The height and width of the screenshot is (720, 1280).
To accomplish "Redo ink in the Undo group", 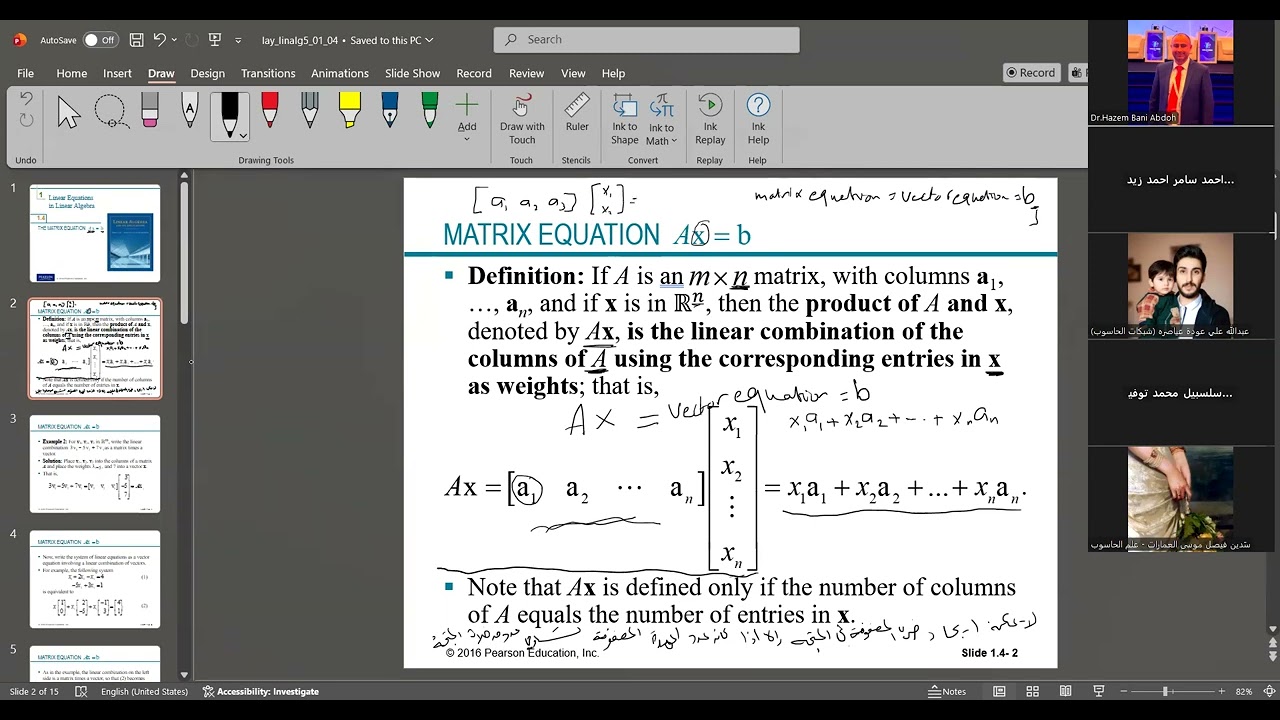I will tap(26, 121).
